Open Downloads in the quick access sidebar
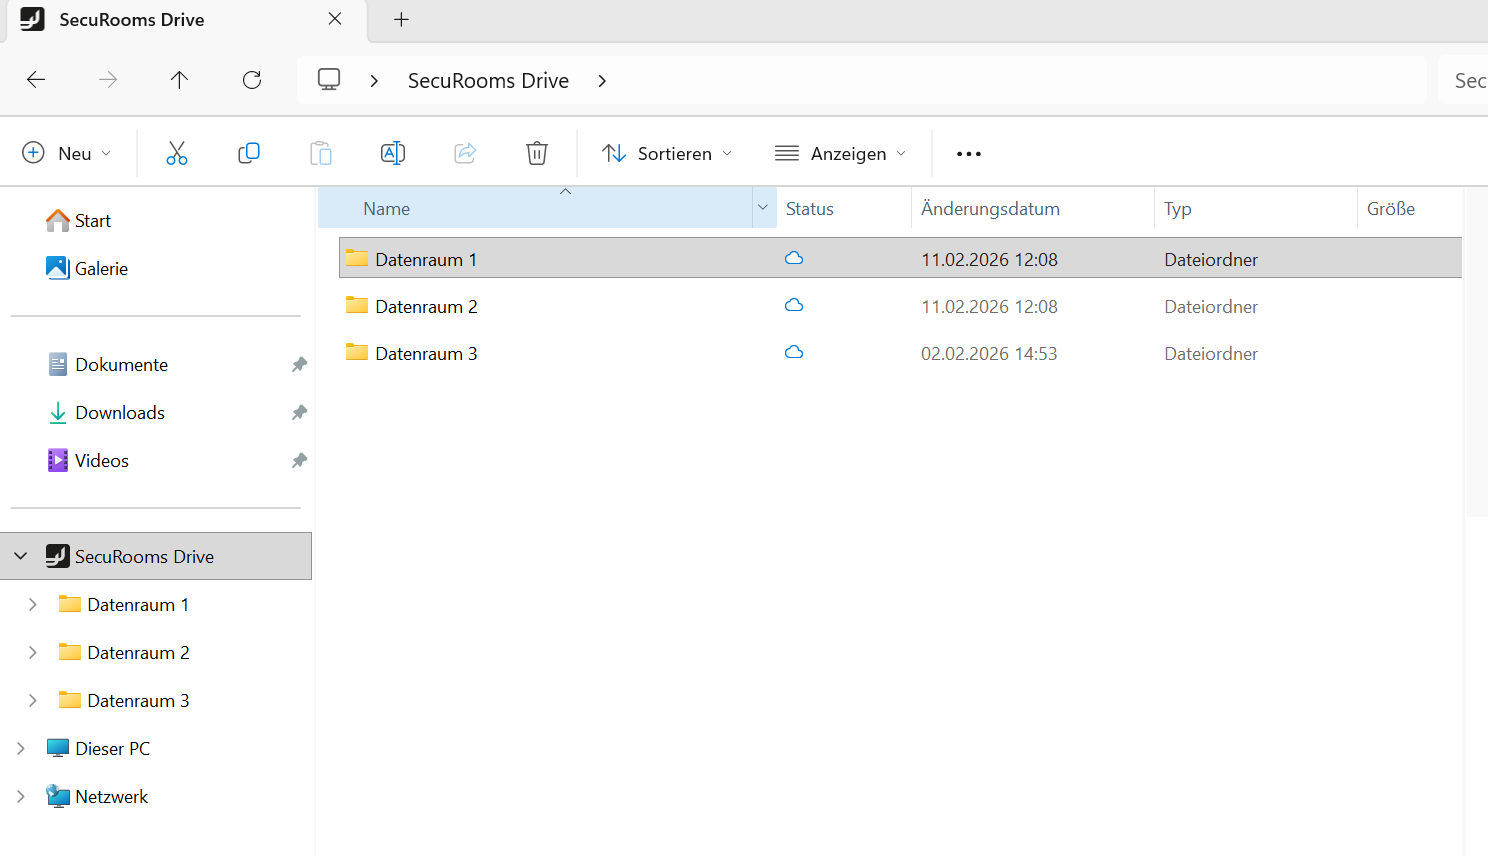This screenshot has height=856, width=1488. pos(119,413)
